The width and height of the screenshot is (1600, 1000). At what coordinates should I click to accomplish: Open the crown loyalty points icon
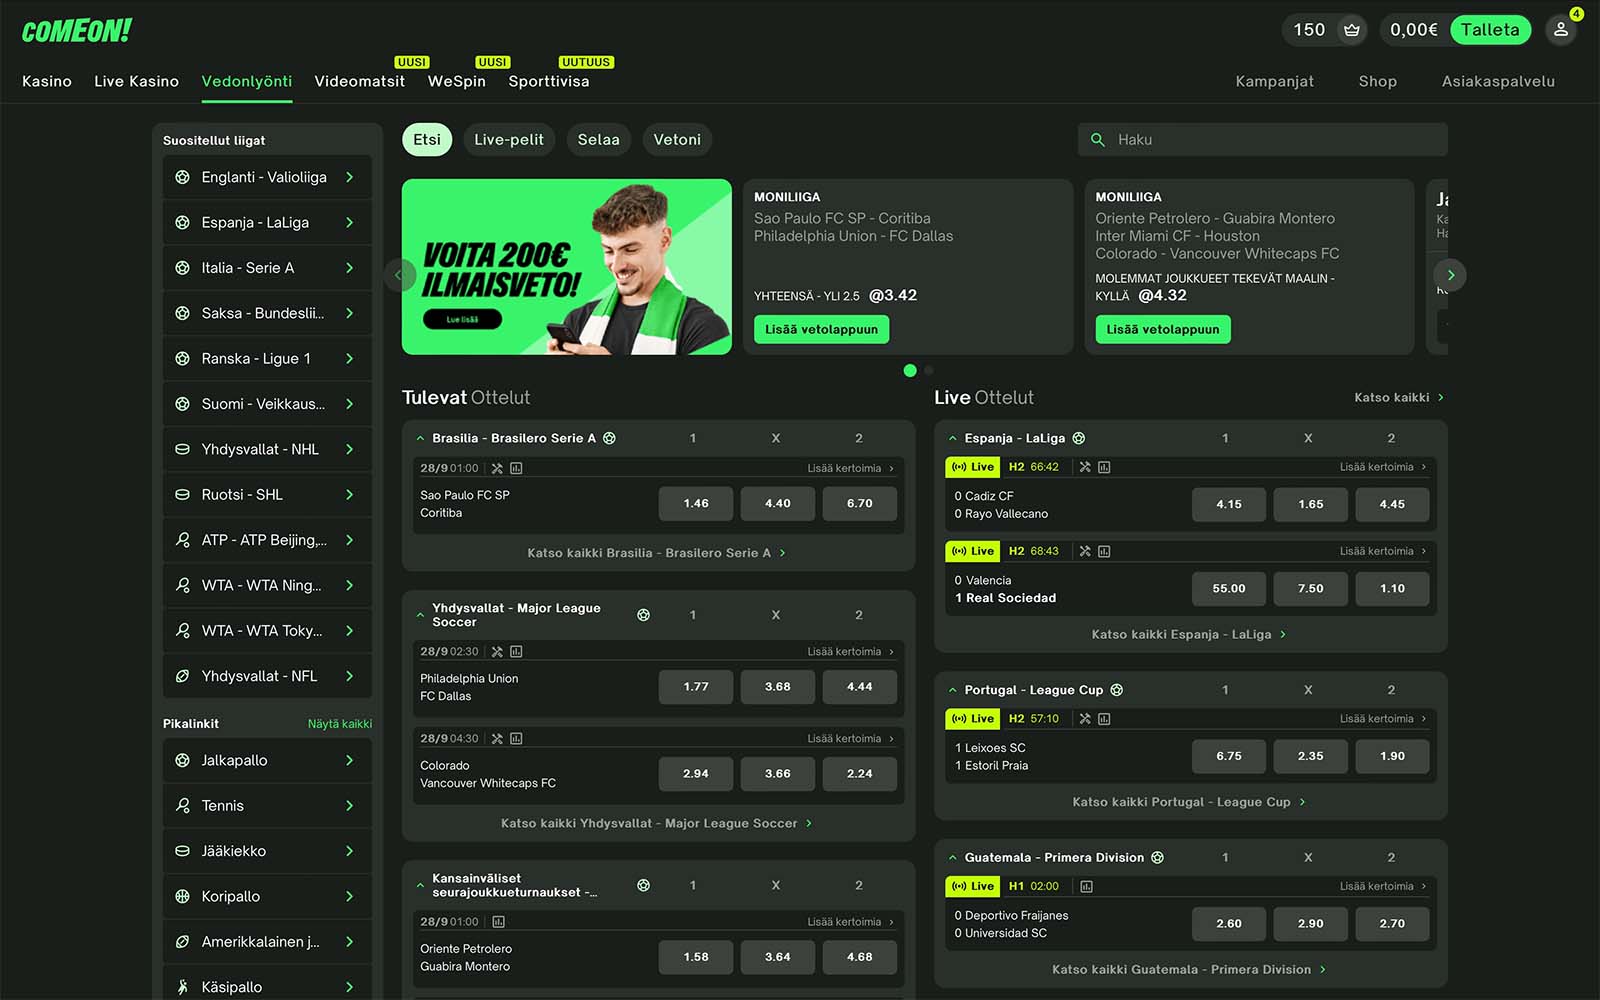[x=1352, y=30]
